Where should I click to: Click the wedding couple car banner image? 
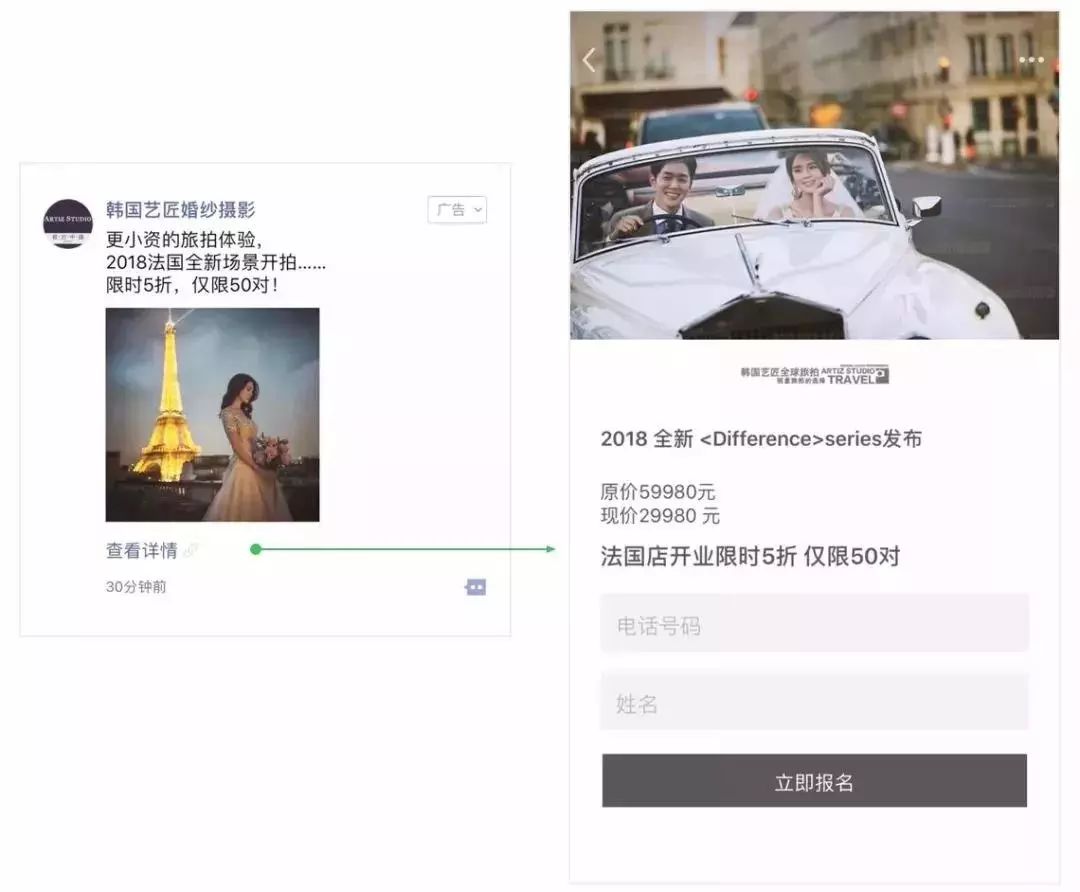point(814,175)
